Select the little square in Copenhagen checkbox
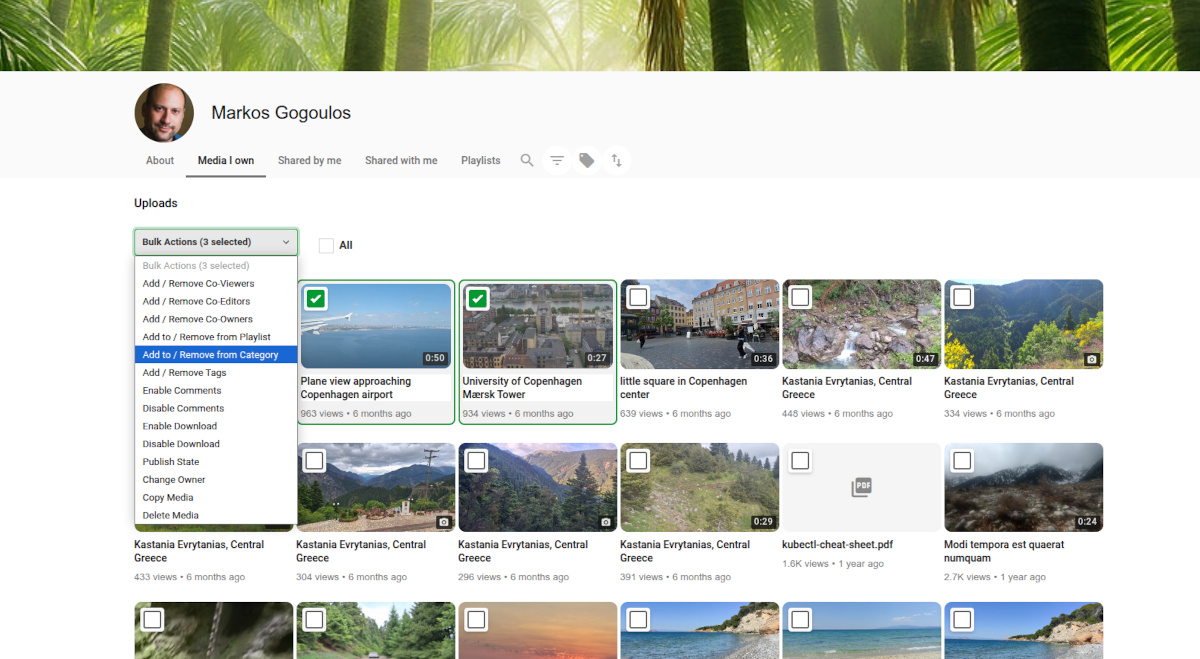This screenshot has width=1200, height=659. coord(638,297)
